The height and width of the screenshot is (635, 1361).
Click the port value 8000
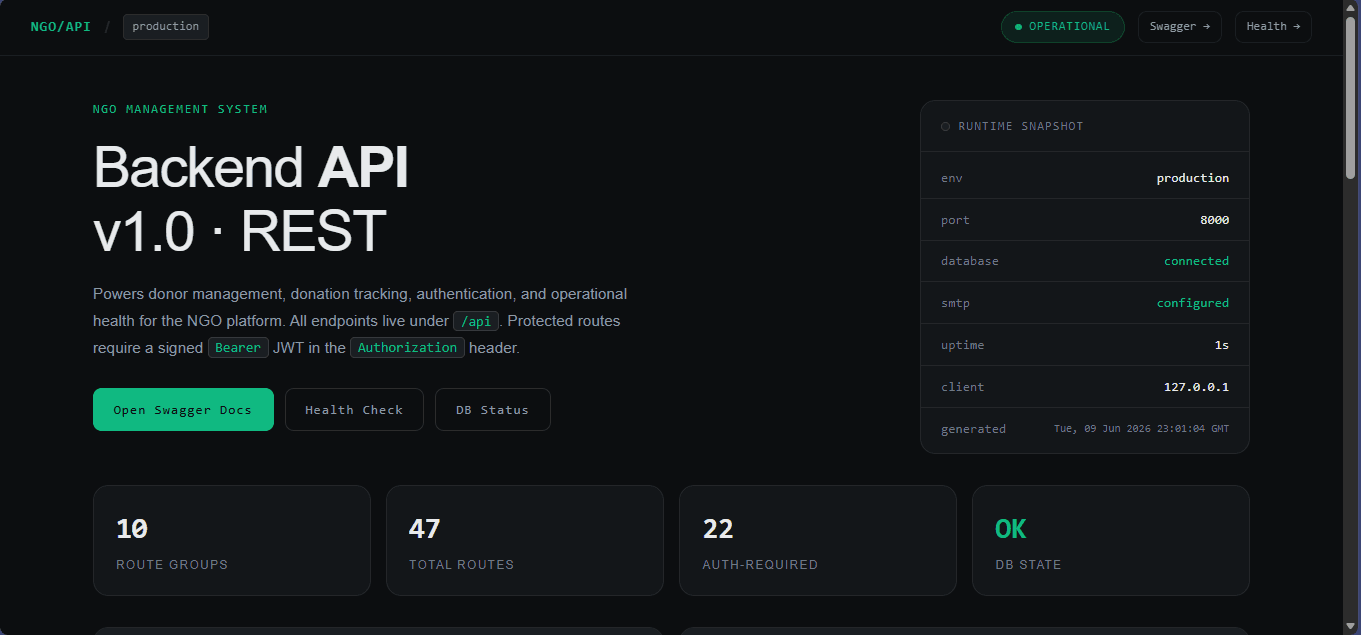[1214, 220]
